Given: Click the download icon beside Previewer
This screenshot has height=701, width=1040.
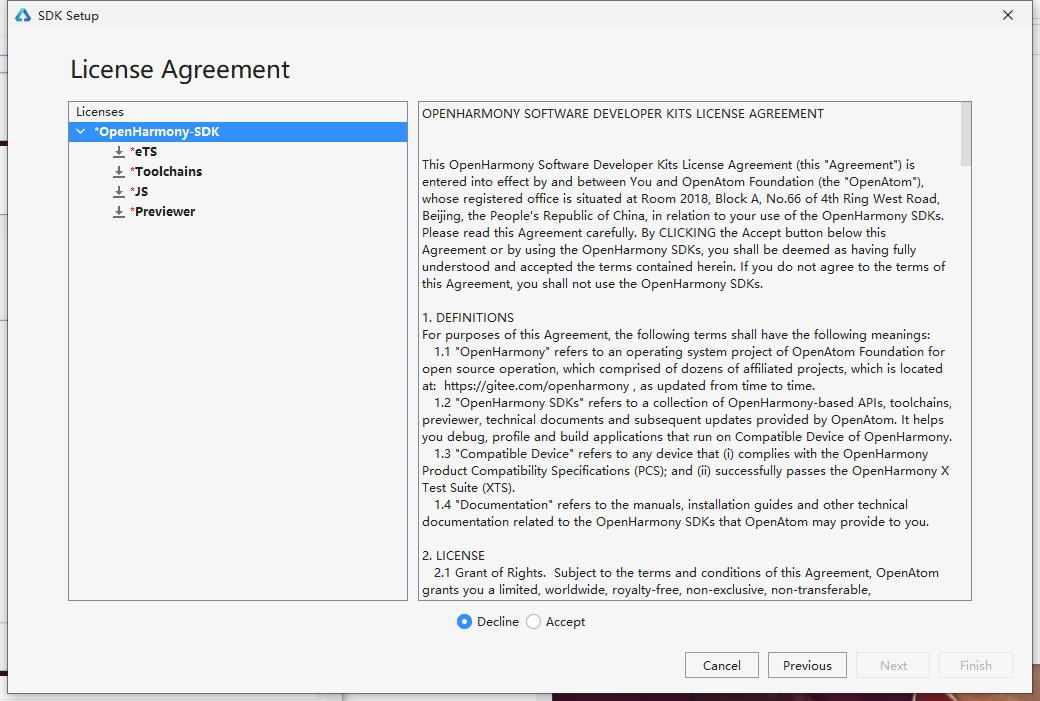Looking at the screenshot, I should [119, 212].
